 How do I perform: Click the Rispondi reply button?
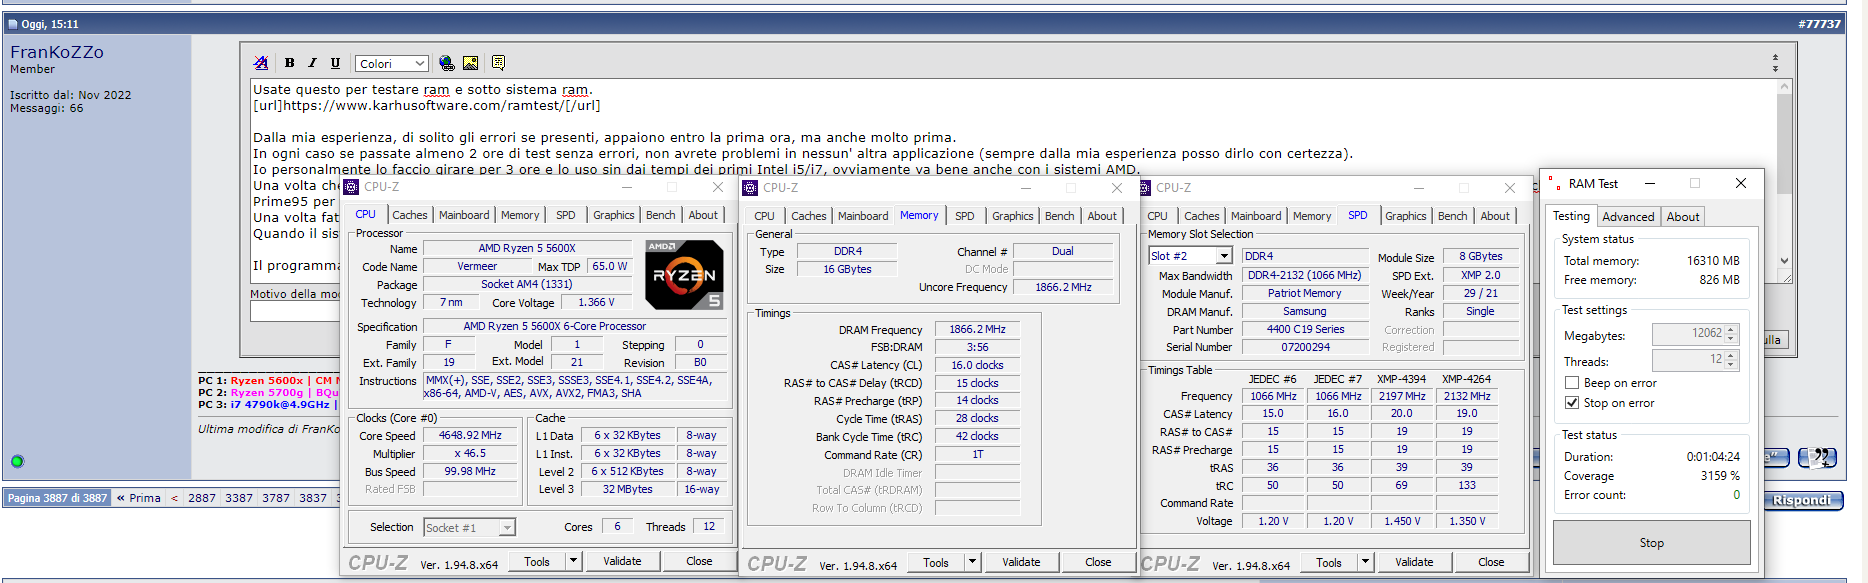pos(1802,500)
